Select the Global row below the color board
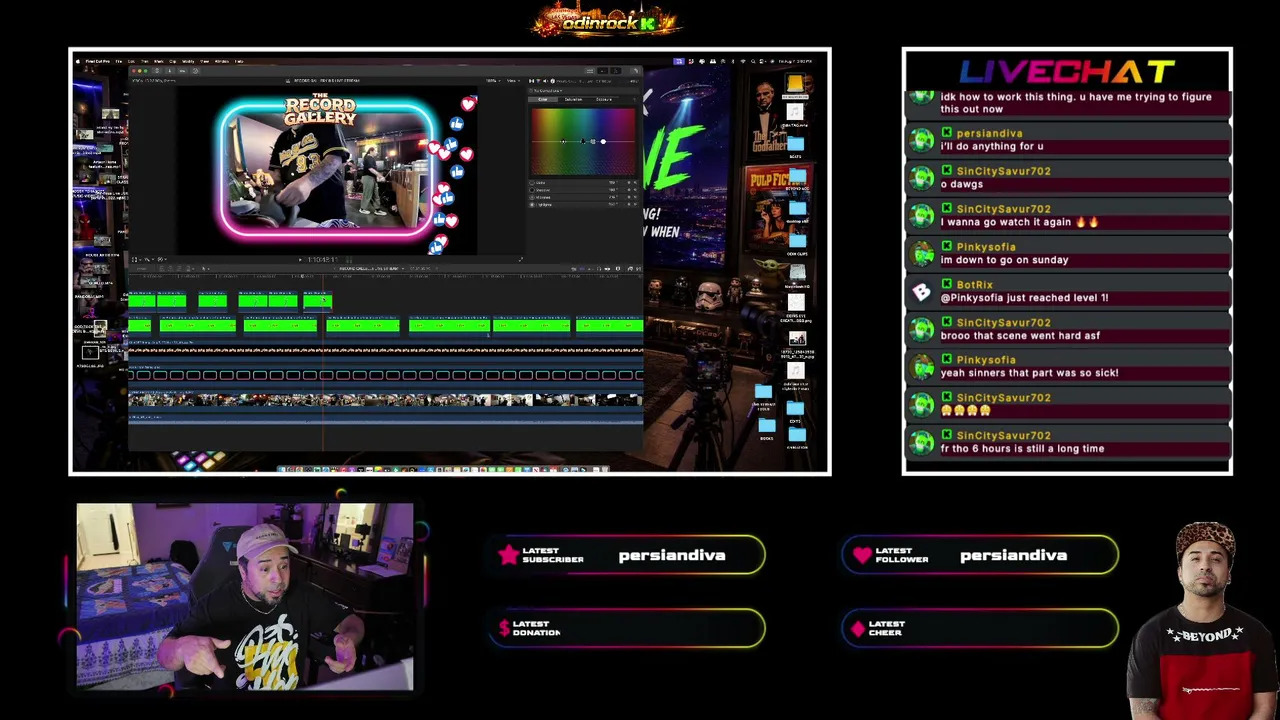 click(583, 183)
